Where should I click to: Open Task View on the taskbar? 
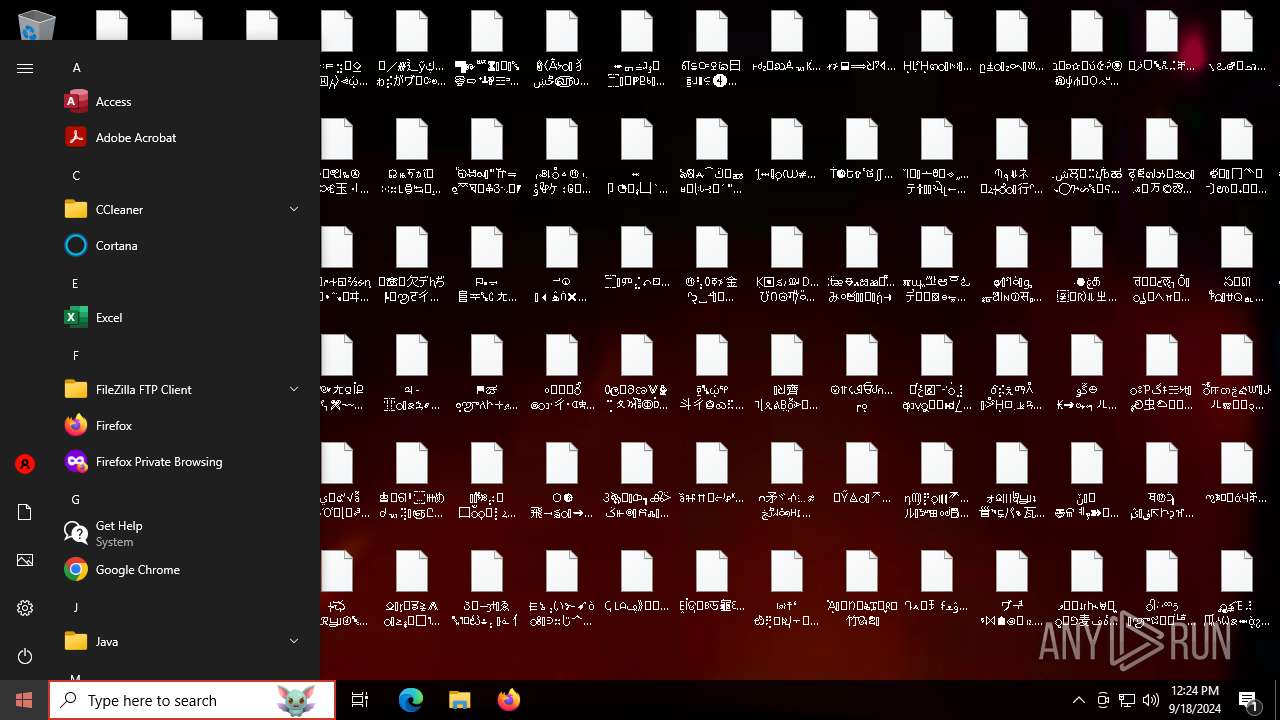click(x=360, y=700)
